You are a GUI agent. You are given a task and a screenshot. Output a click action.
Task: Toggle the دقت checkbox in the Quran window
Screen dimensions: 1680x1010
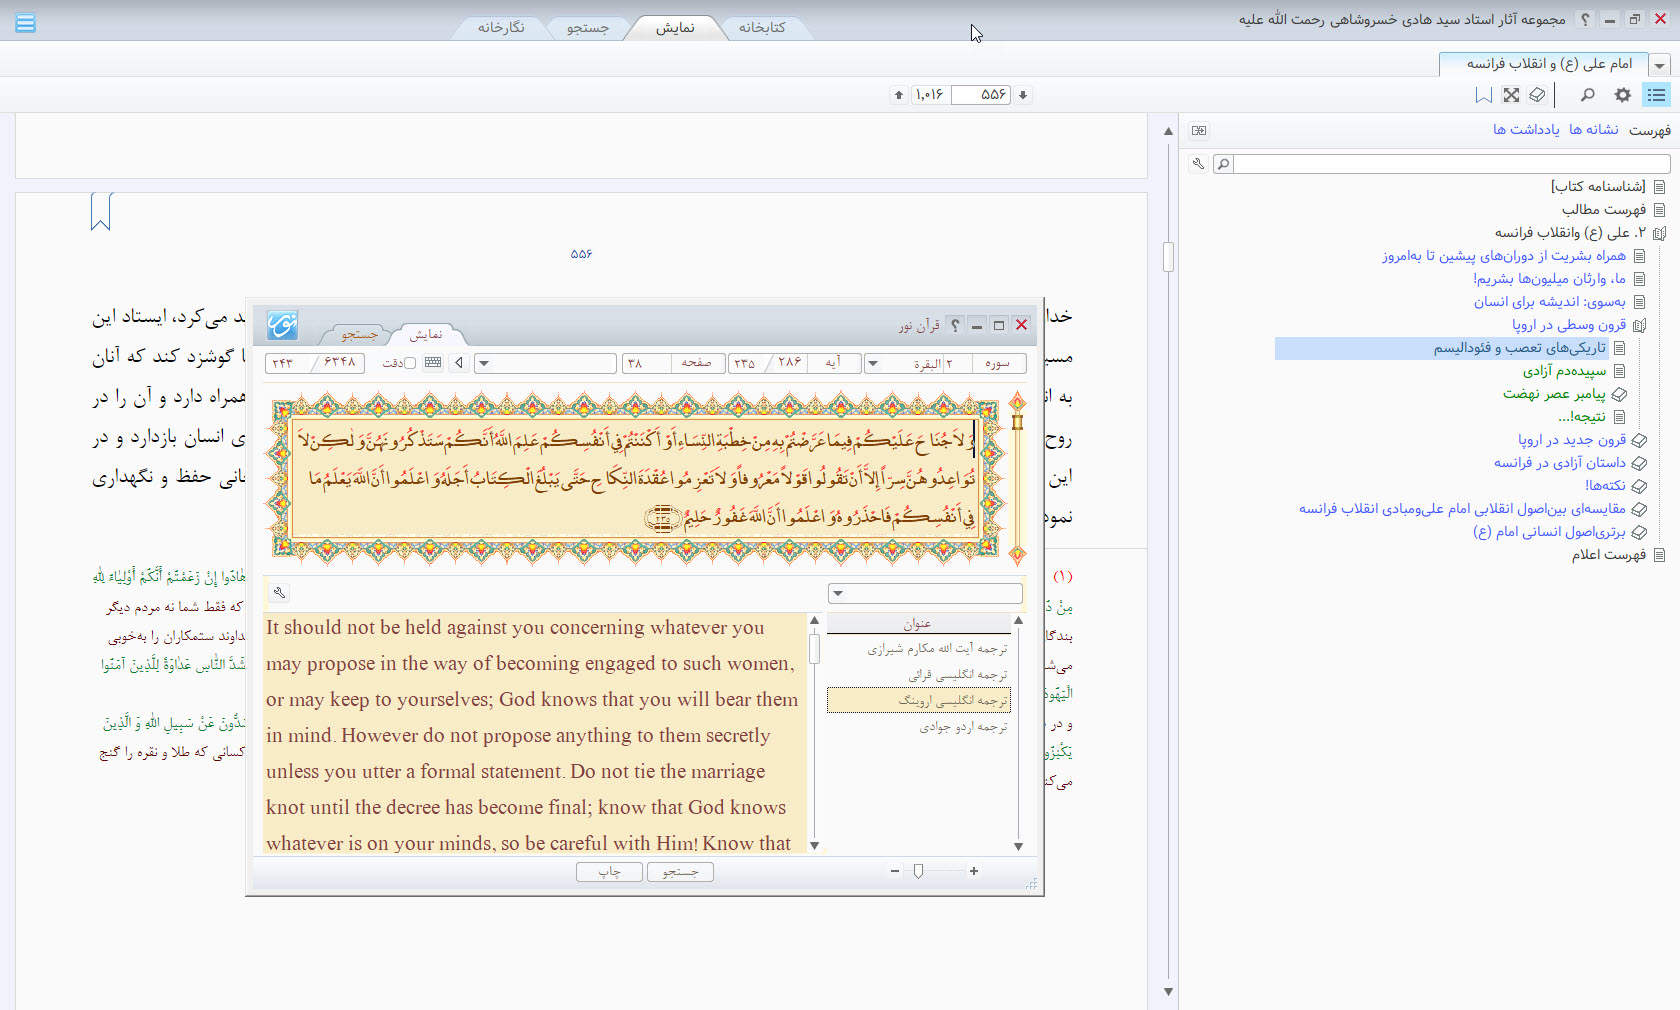point(410,363)
